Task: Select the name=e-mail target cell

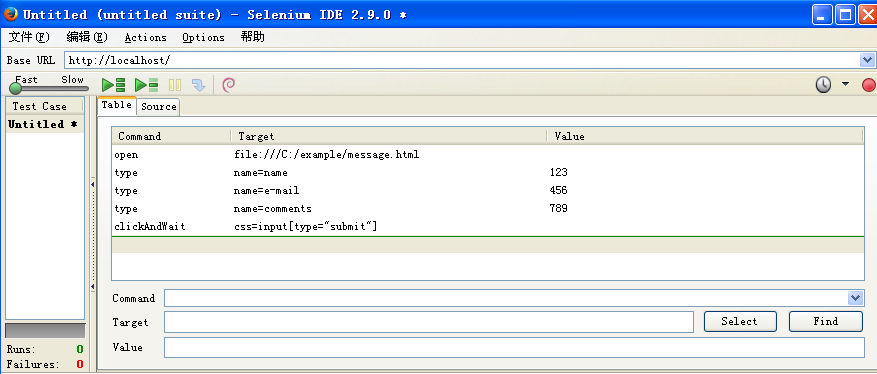Action: coord(266,191)
